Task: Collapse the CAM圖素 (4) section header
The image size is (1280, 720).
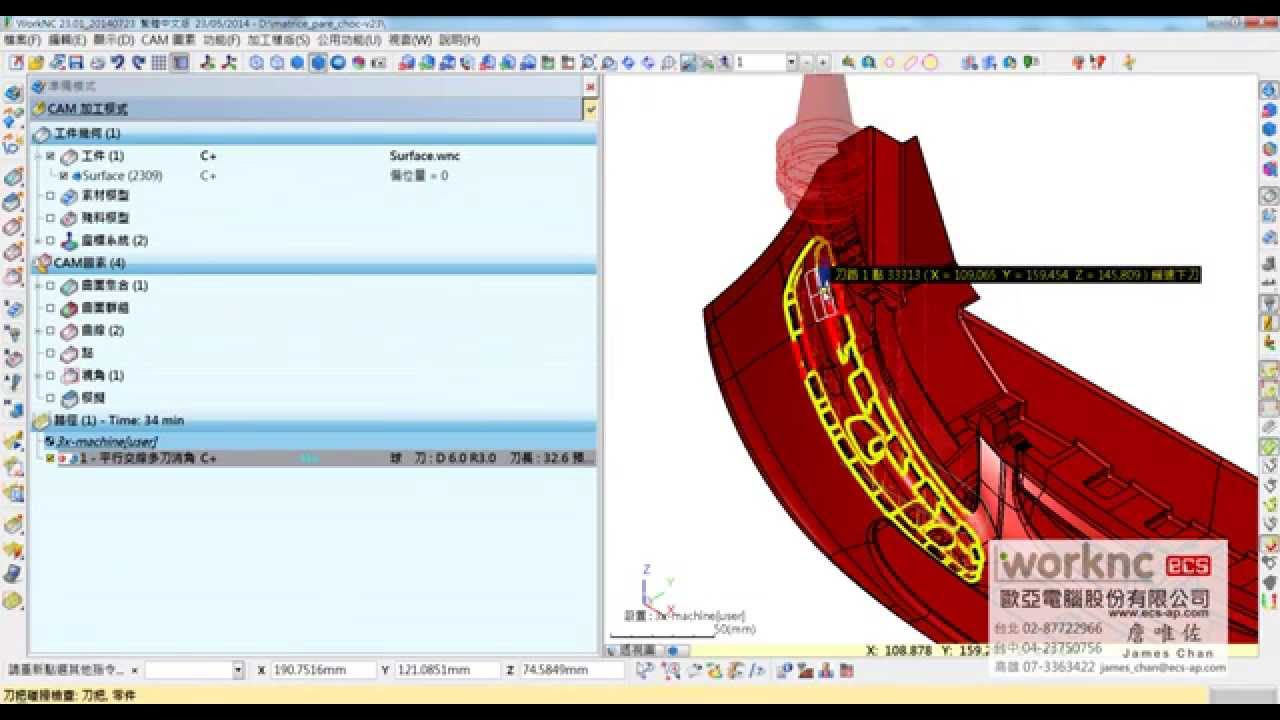Action: tap(312, 263)
